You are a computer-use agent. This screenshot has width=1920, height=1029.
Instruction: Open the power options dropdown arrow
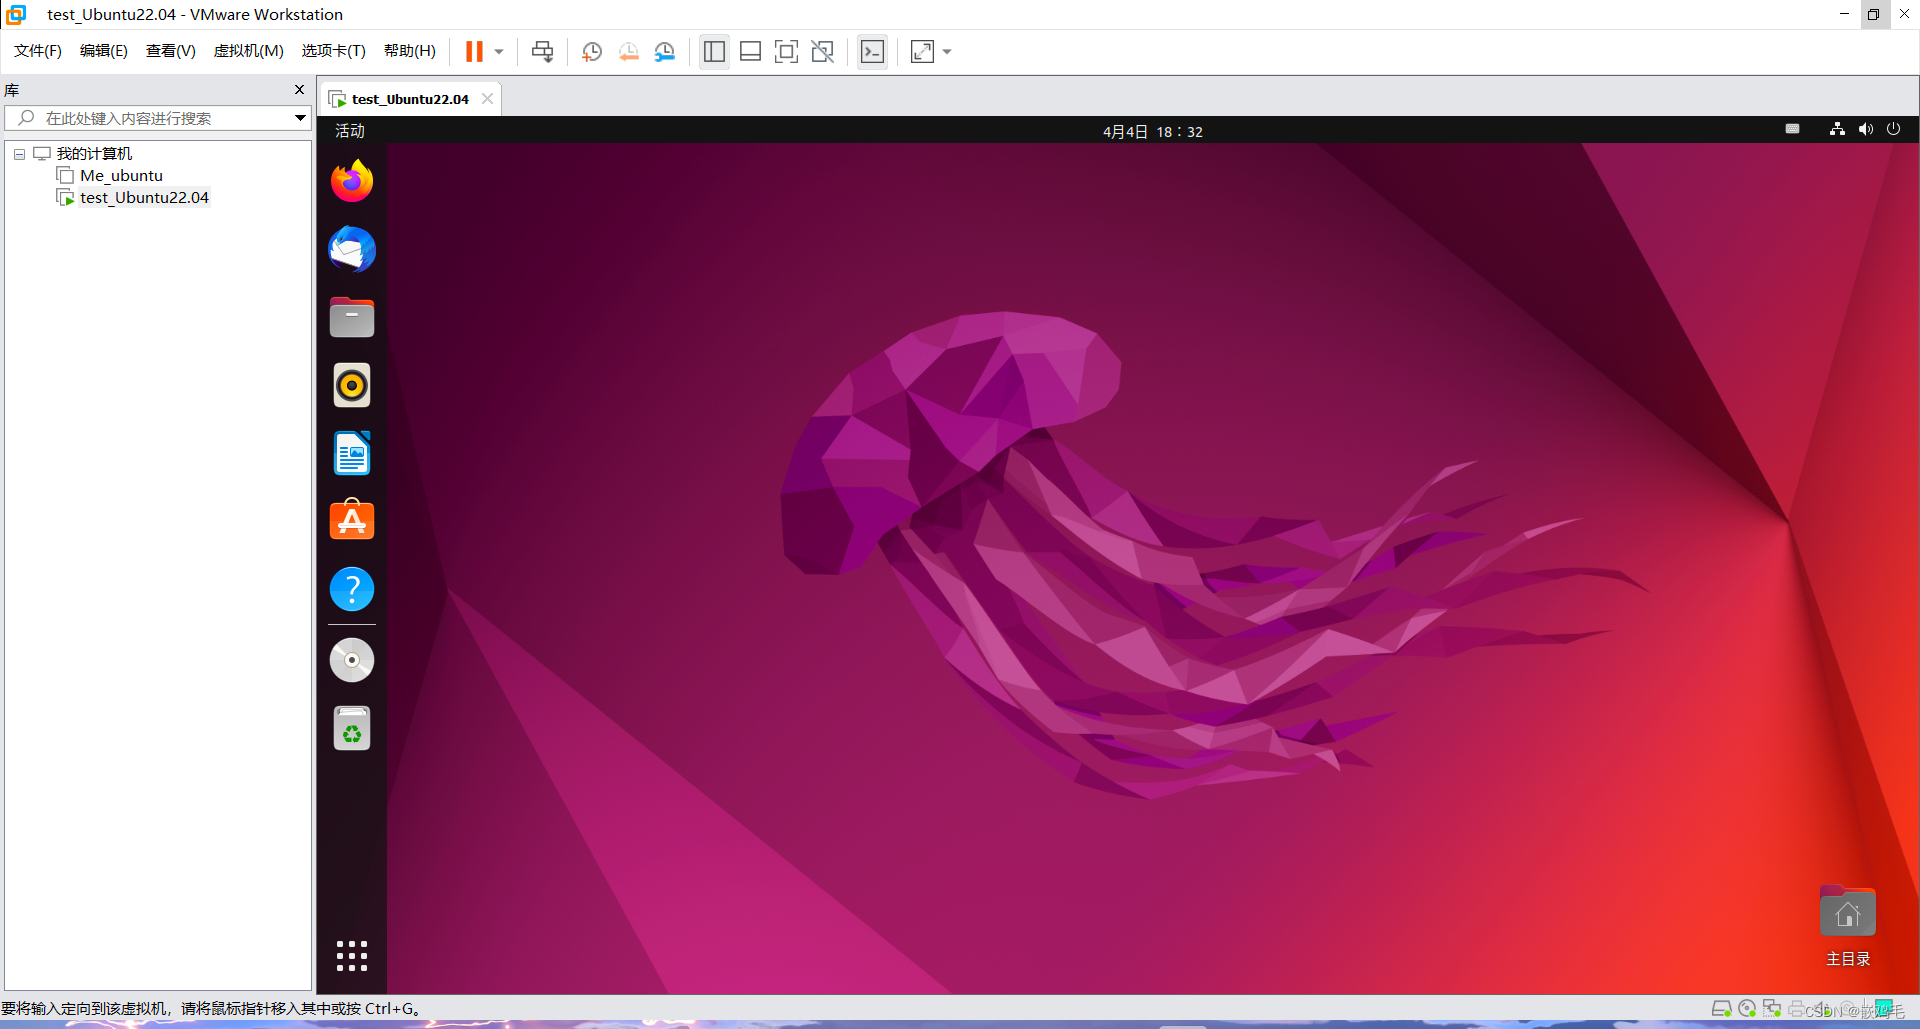[x=499, y=52]
